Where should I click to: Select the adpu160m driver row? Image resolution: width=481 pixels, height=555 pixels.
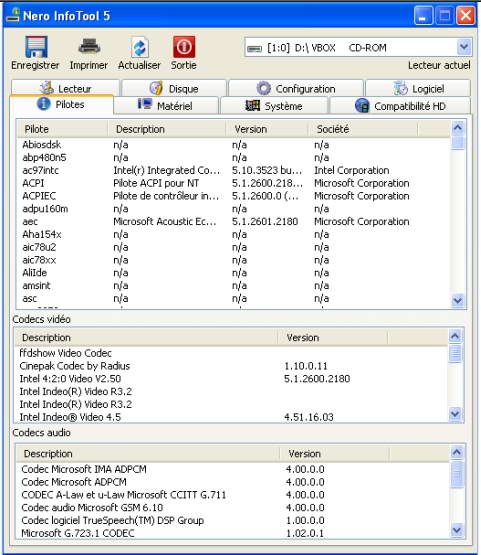tap(234, 209)
